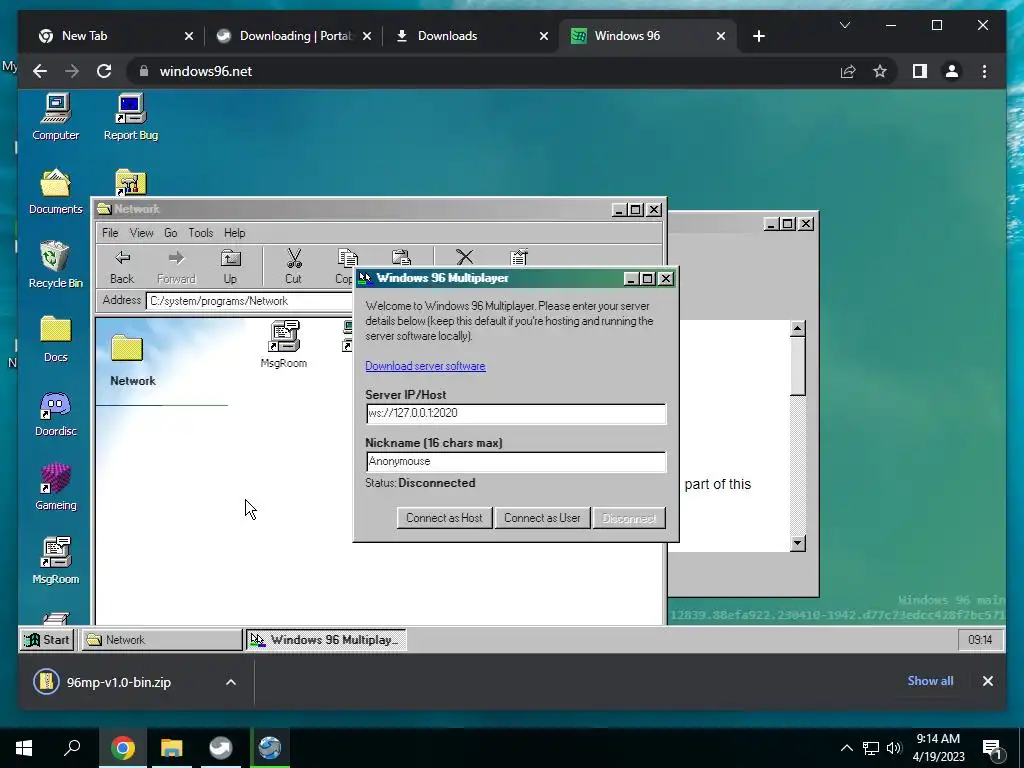Click Back in Network explorer toolbar

[122, 266]
